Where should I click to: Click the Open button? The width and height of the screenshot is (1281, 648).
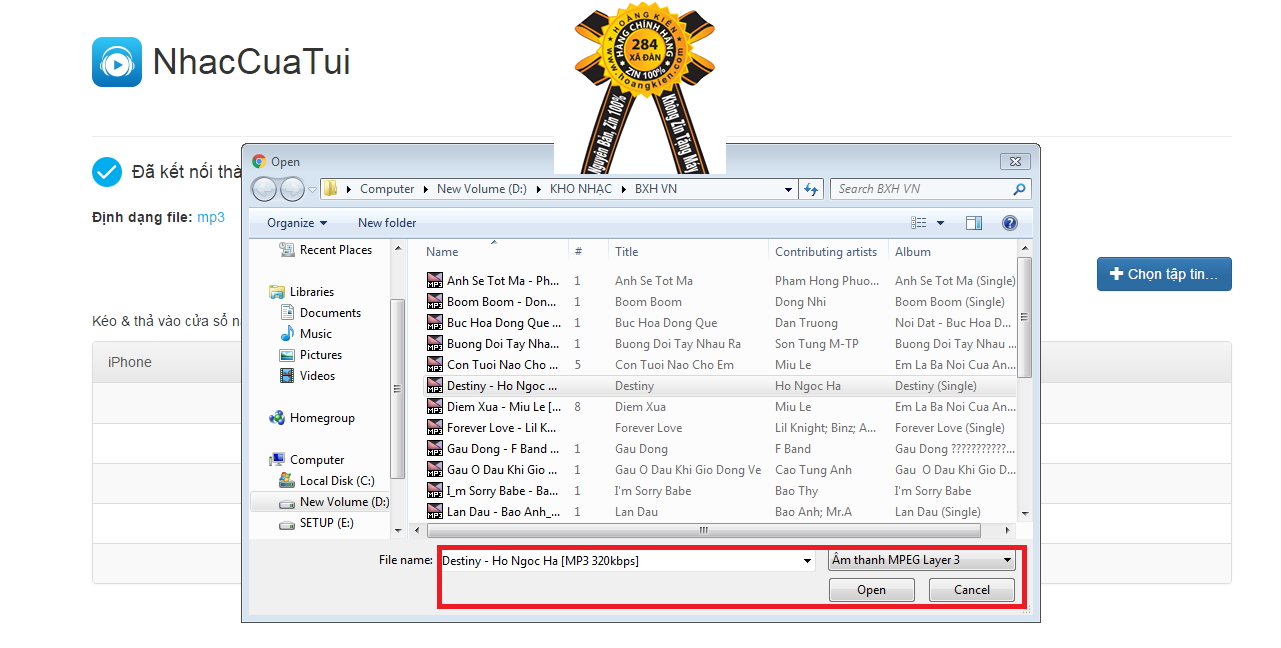871,590
